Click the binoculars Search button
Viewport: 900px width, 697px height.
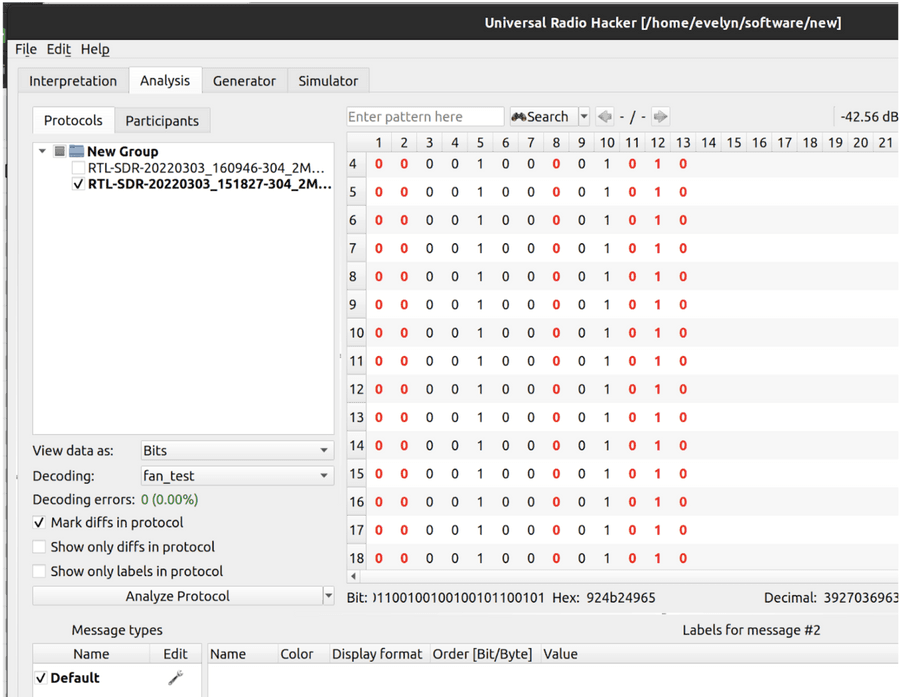(540, 117)
